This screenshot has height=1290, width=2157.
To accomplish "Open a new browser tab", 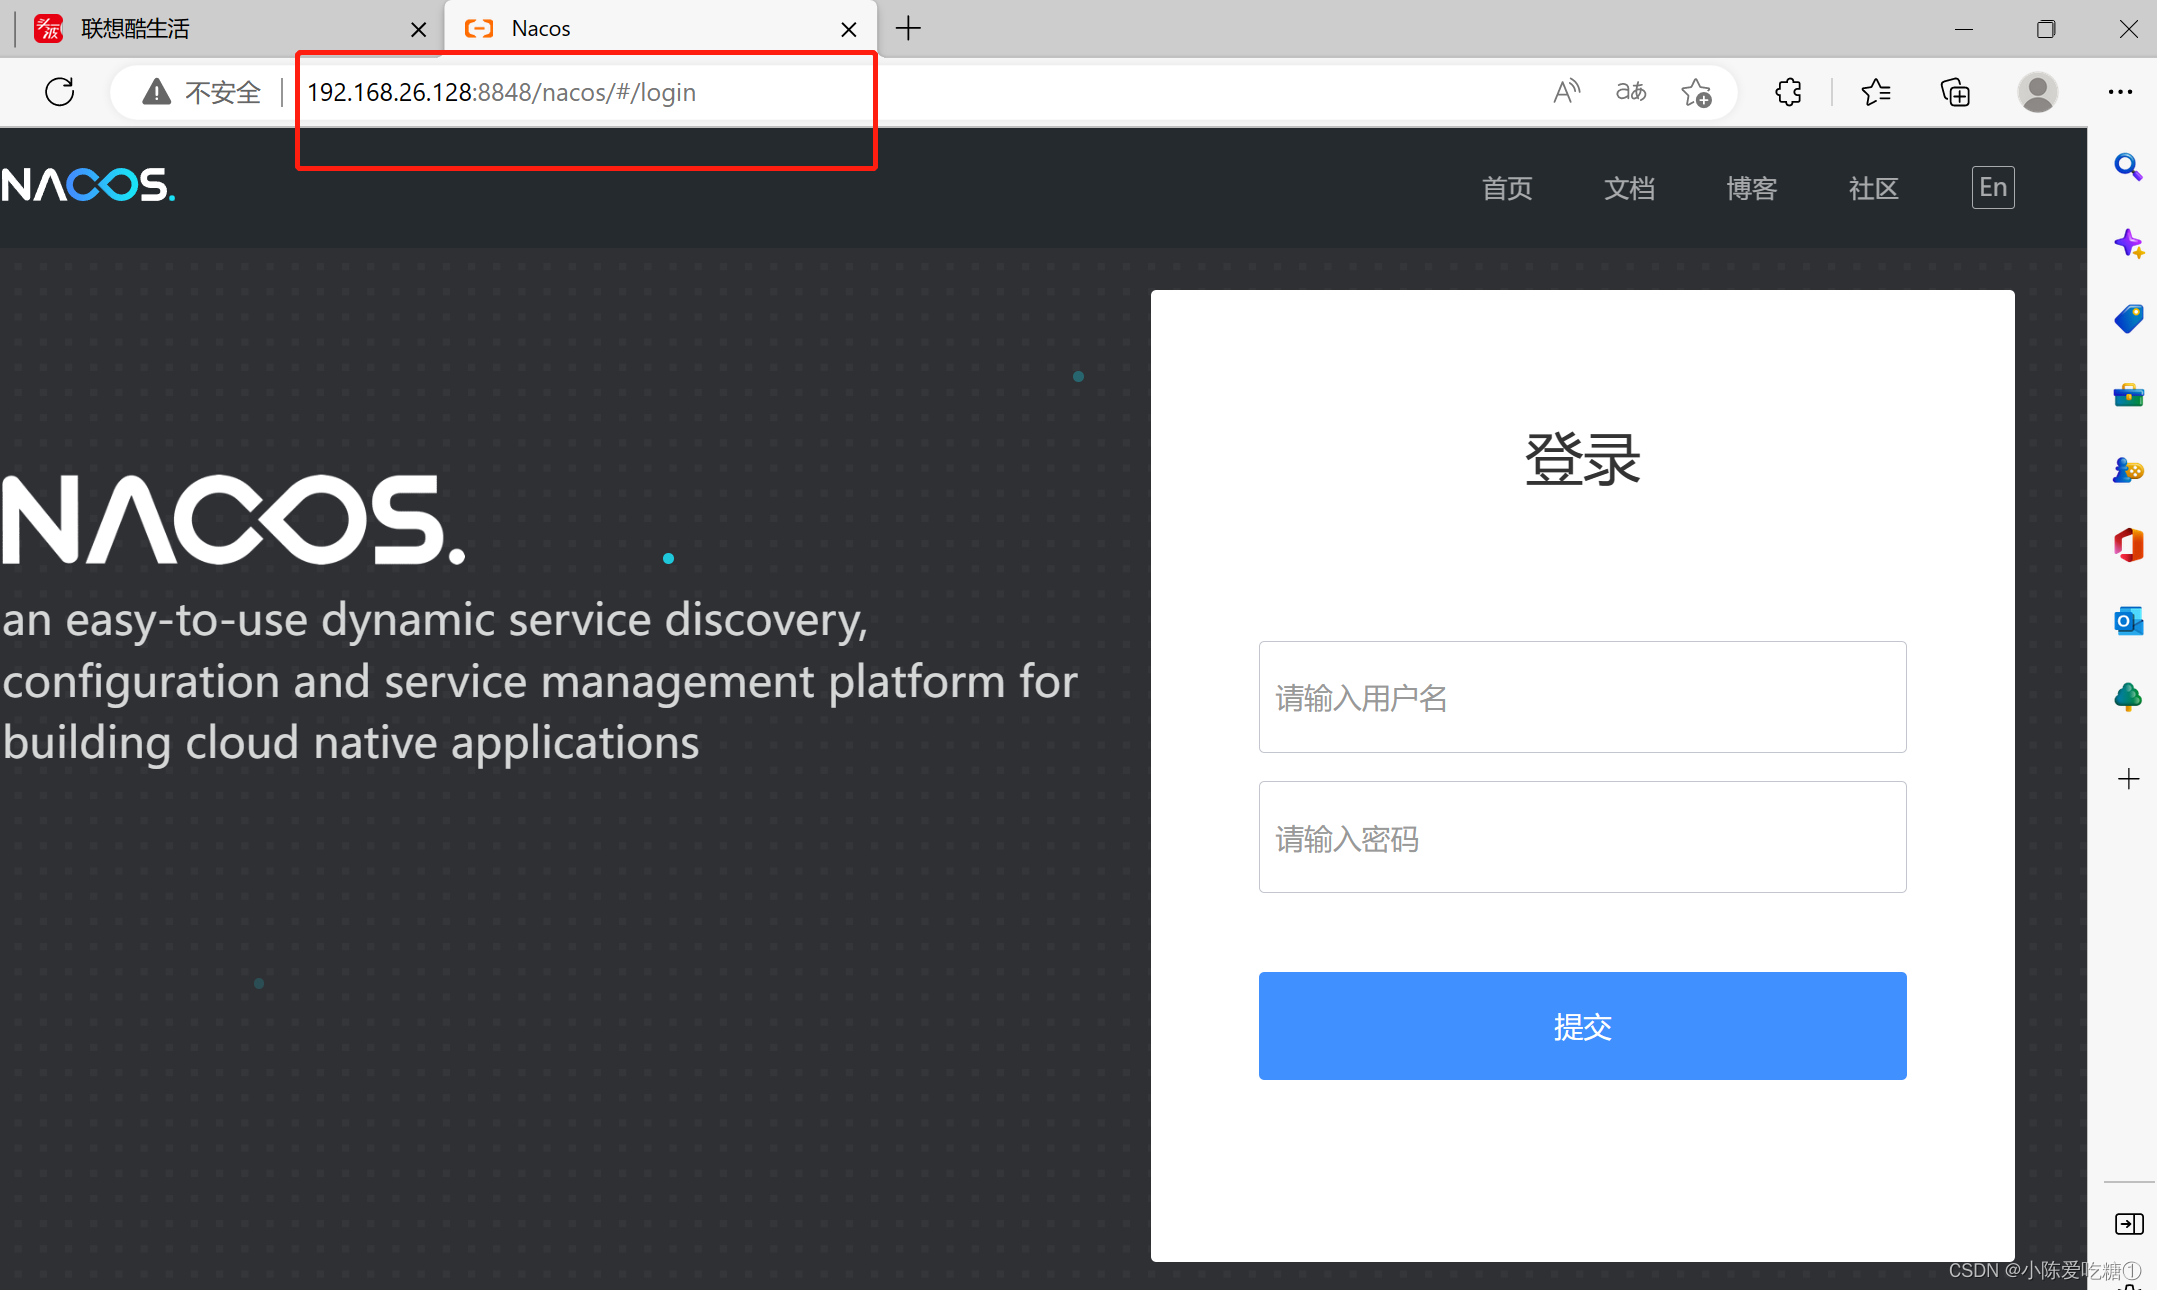I will [908, 28].
